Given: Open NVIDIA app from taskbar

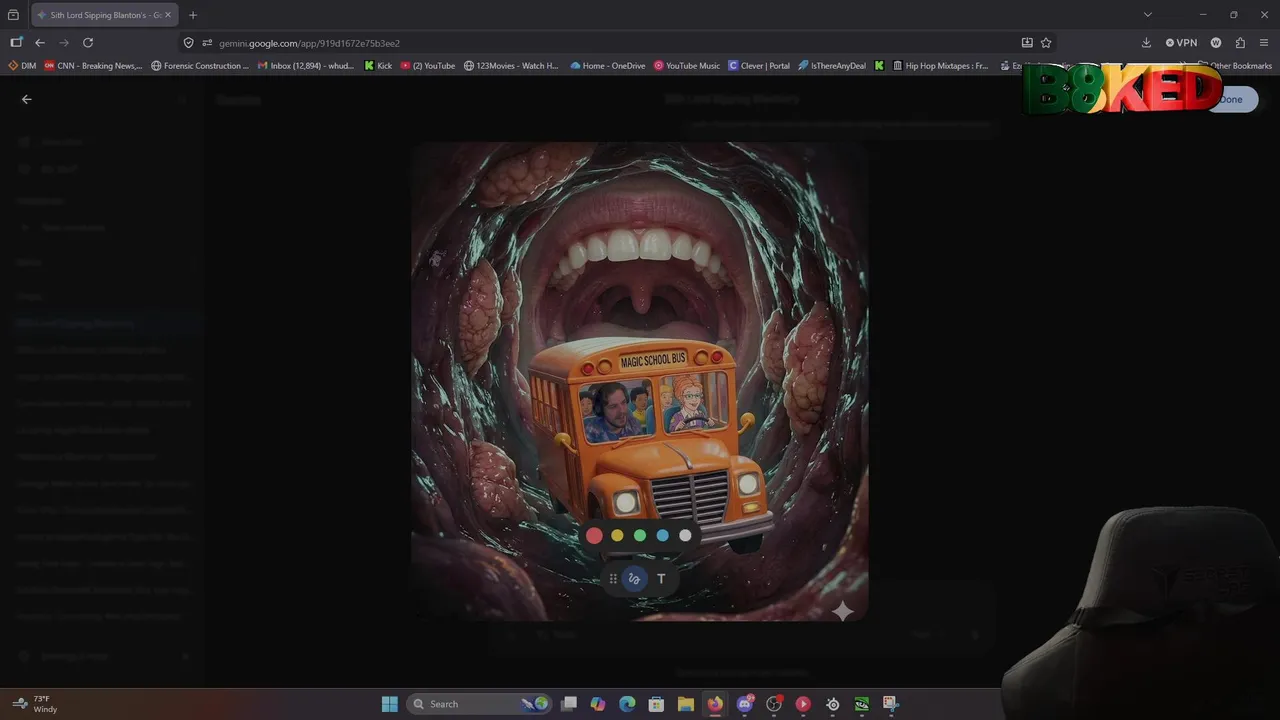Looking at the screenshot, I should [861, 704].
